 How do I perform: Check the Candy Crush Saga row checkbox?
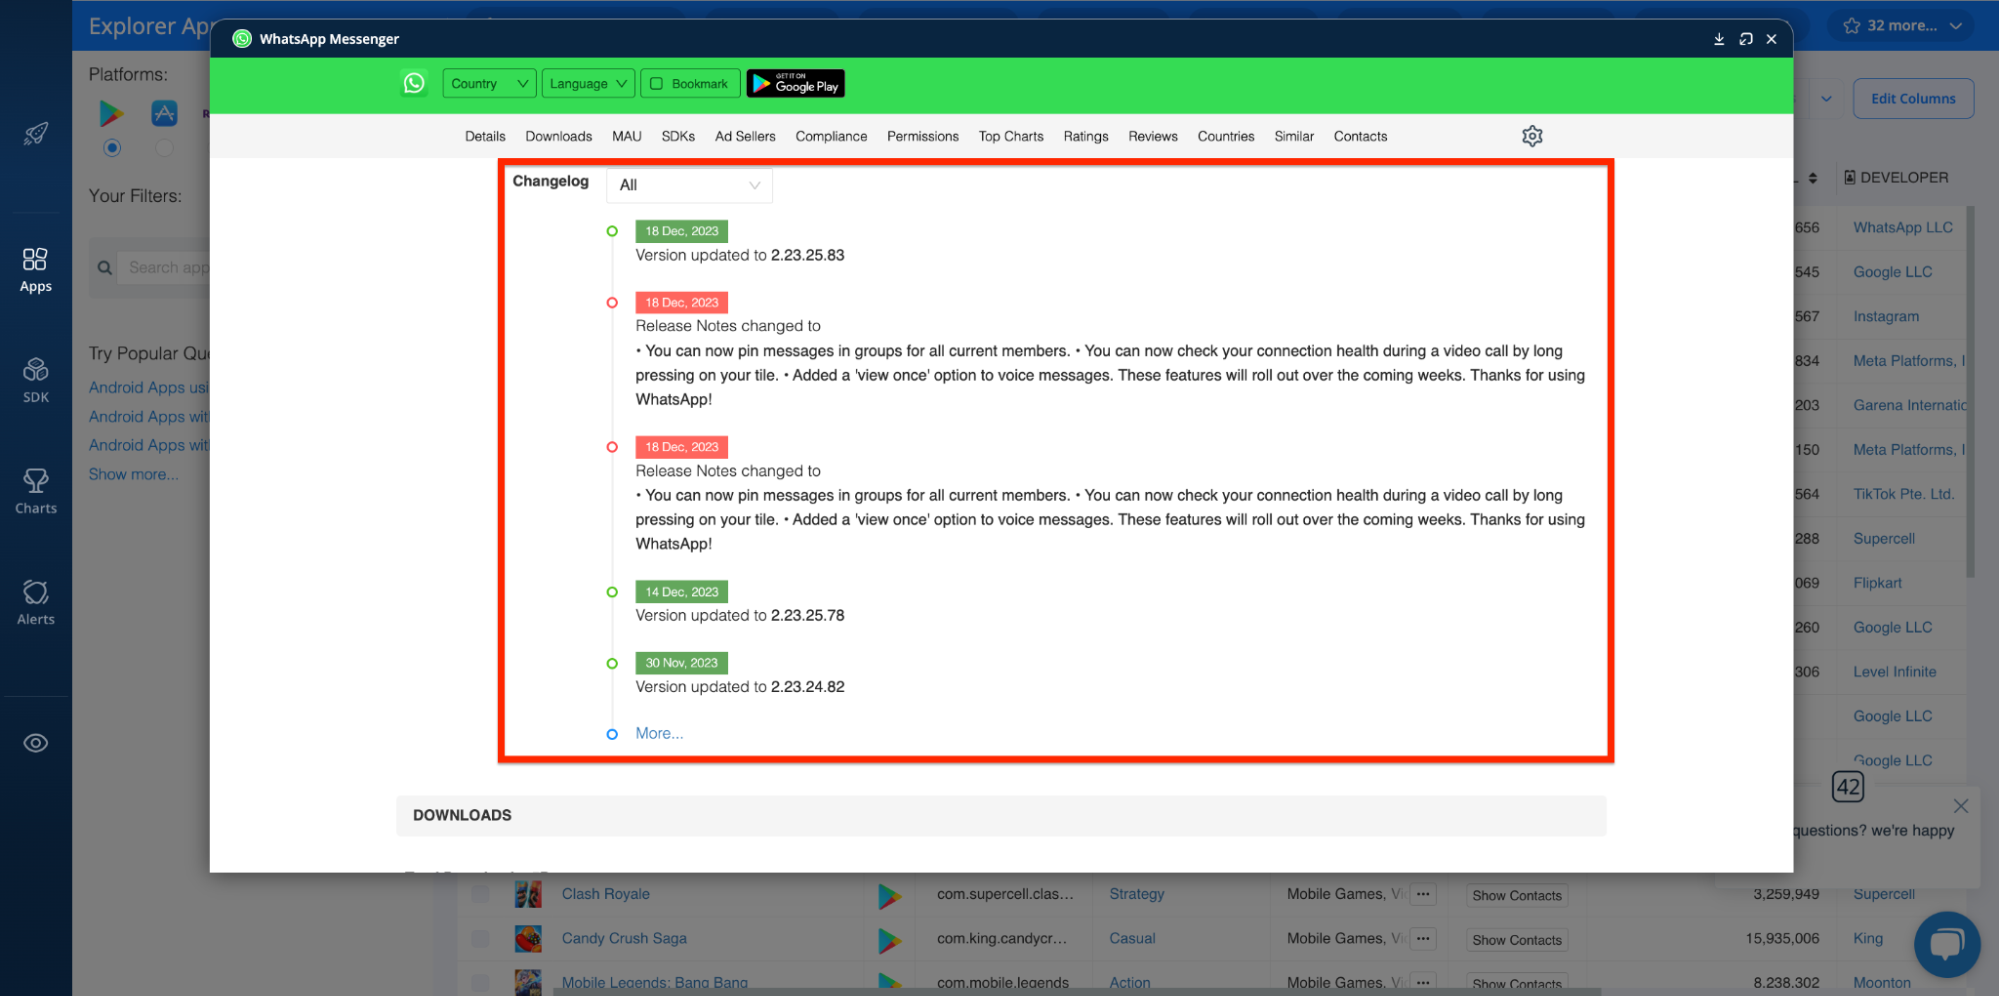pyautogui.click(x=481, y=939)
